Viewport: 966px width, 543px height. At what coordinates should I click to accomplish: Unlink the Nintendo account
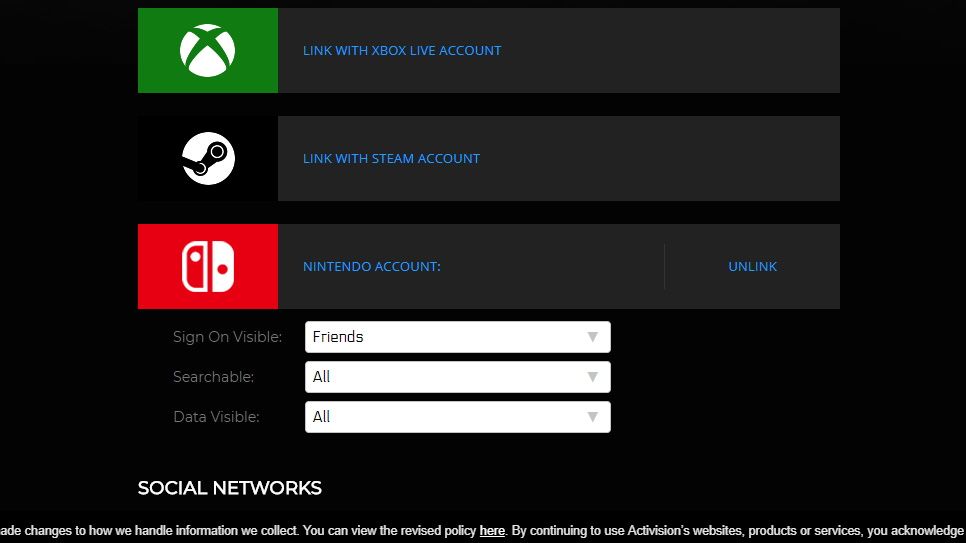752,266
